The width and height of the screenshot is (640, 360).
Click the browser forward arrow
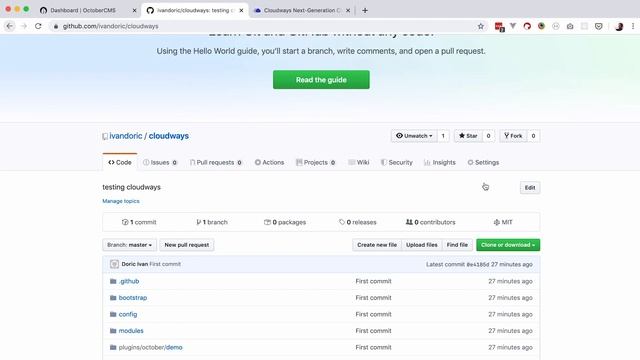[x=24, y=26]
